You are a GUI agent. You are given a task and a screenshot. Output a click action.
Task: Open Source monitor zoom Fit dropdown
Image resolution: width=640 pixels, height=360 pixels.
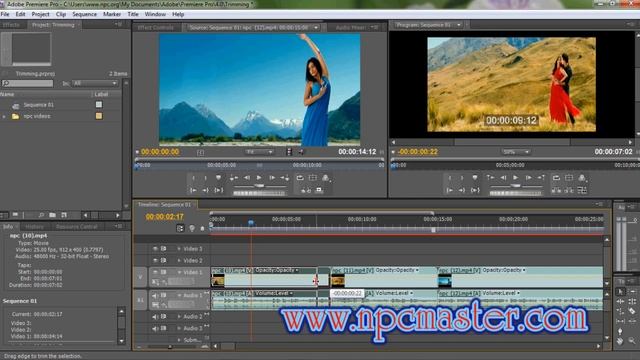pyautogui.click(x=259, y=152)
